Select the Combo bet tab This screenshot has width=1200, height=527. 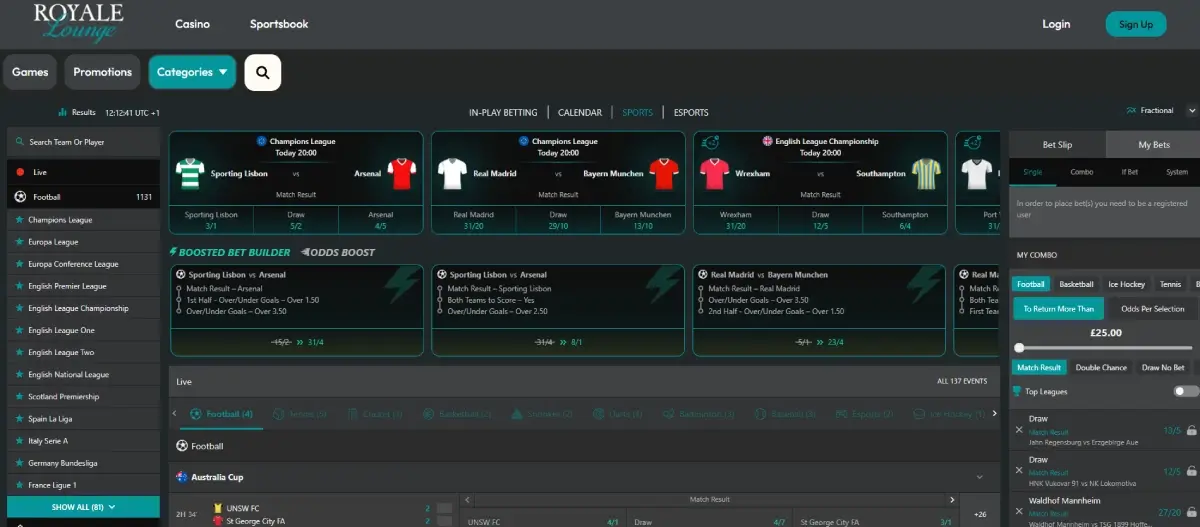1082,172
